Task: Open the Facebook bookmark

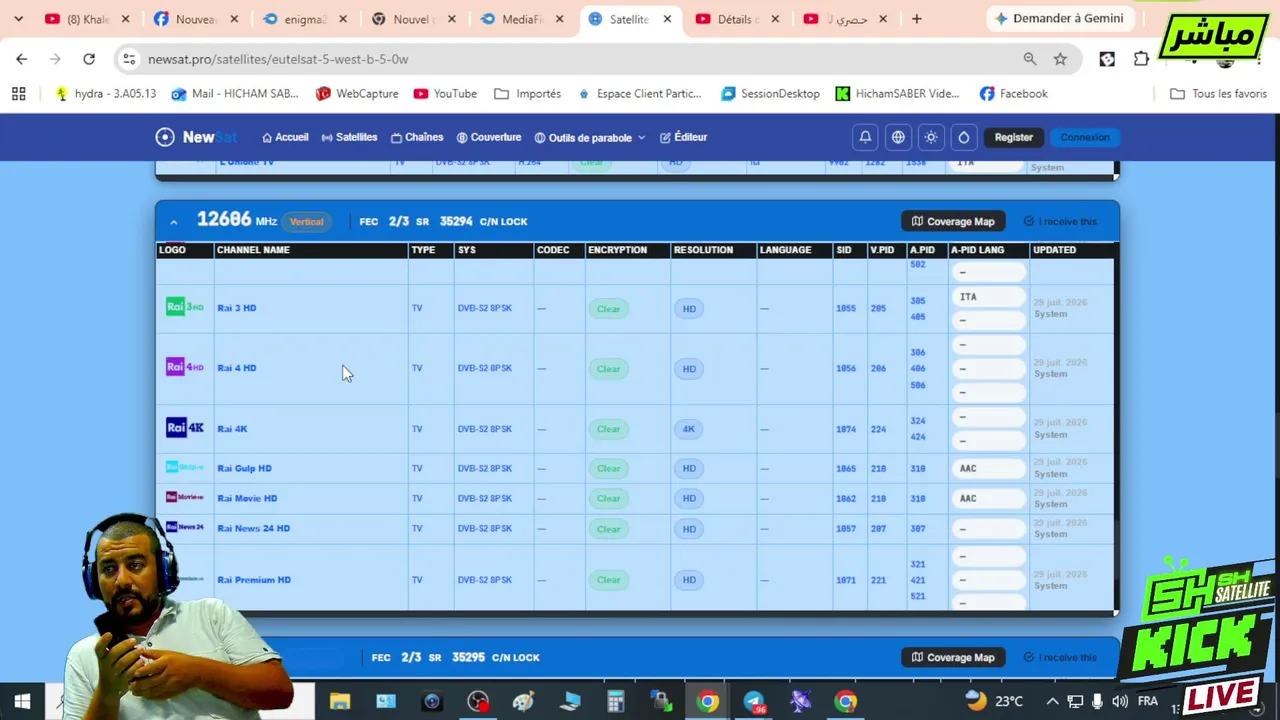Action: click(1013, 93)
